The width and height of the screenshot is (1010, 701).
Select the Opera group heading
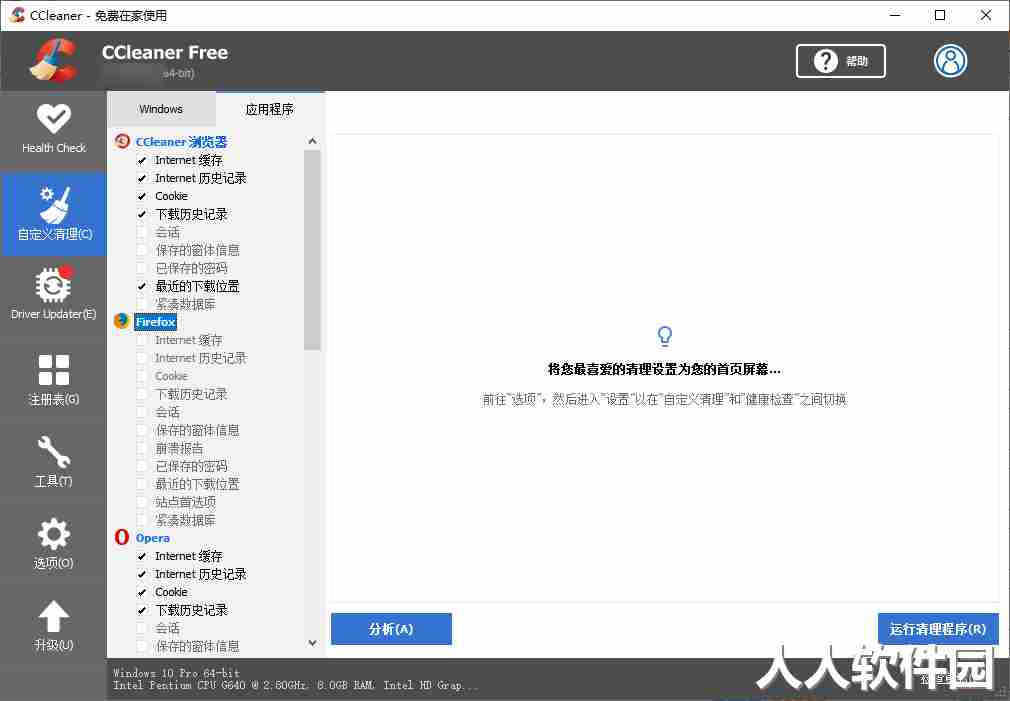click(x=153, y=538)
